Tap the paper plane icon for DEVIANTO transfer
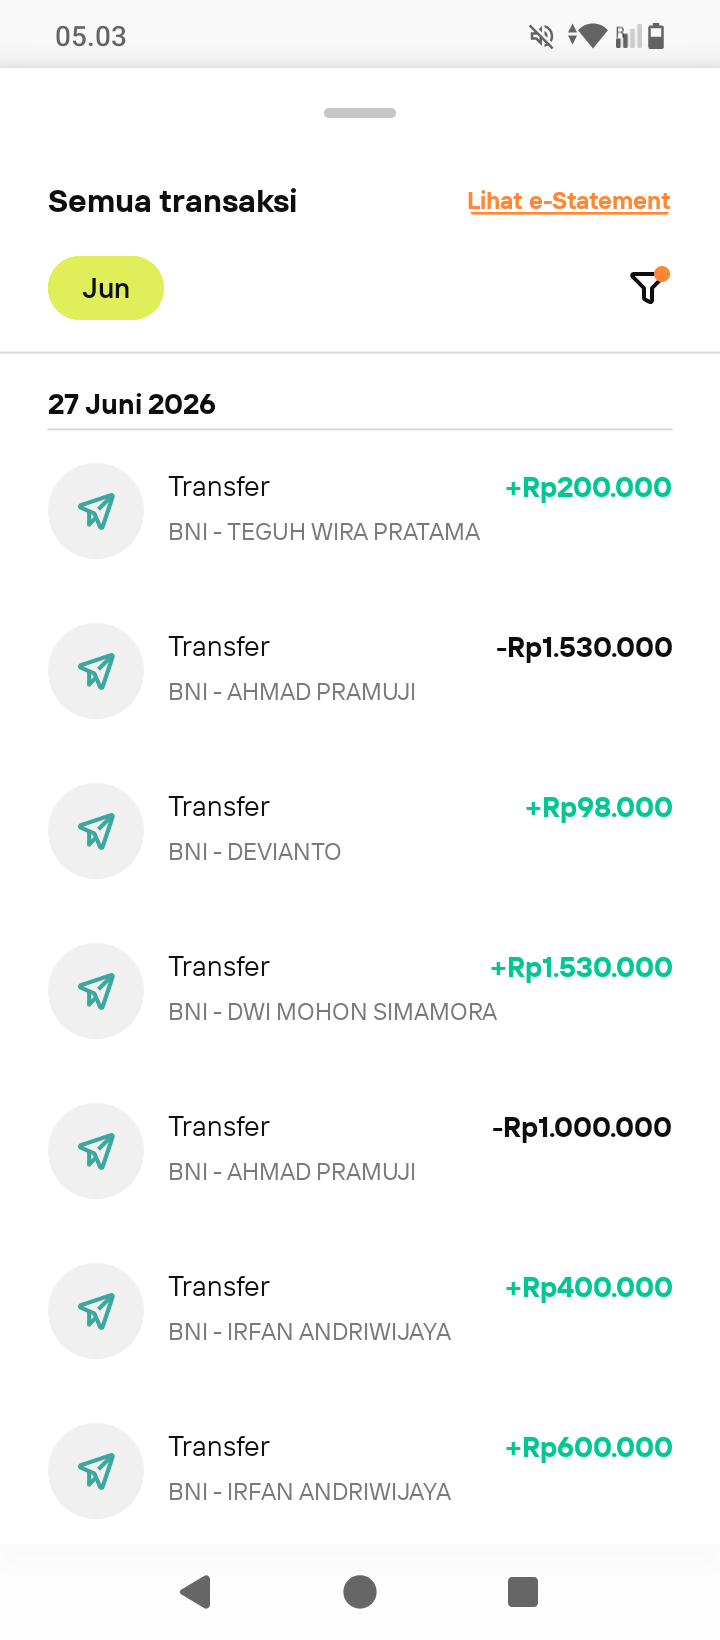This screenshot has width=720, height=1640. 96,831
